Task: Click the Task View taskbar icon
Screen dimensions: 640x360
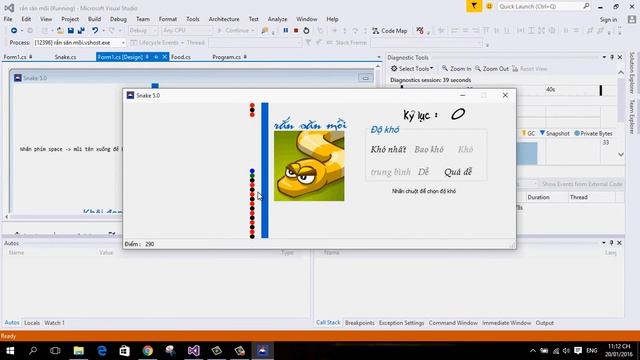Action: [x=55, y=351]
